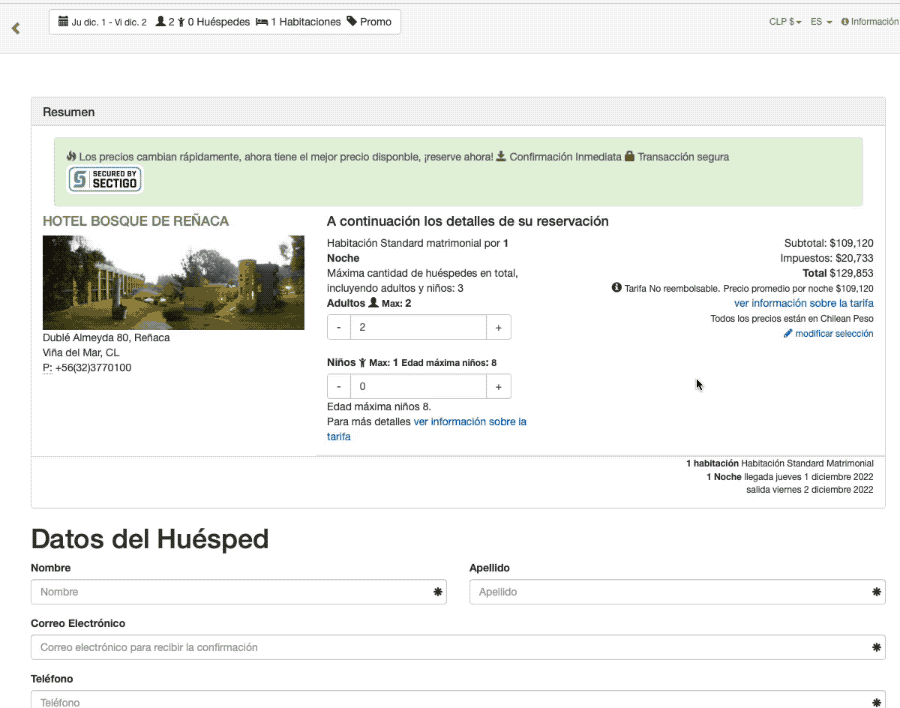Click the Resumen panel header
900x708 pixels.
click(458, 112)
